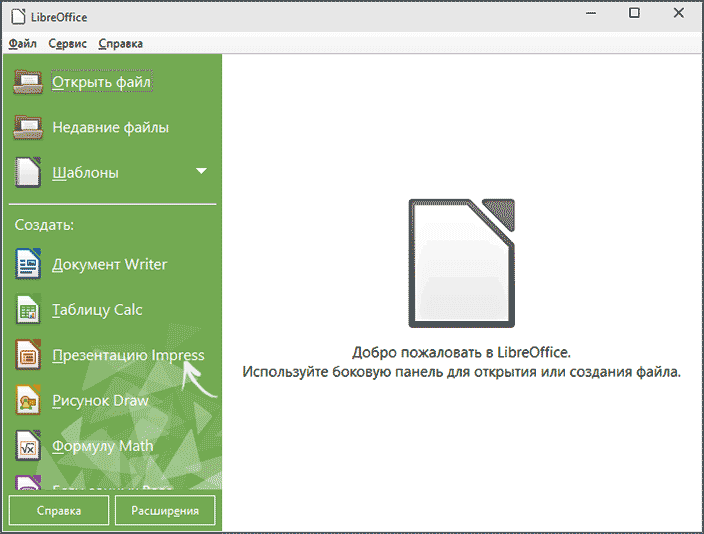The width and height of the screenshot is (704, 534).
Task: Click the Templates document icon
Action: [x=28, y=172]
